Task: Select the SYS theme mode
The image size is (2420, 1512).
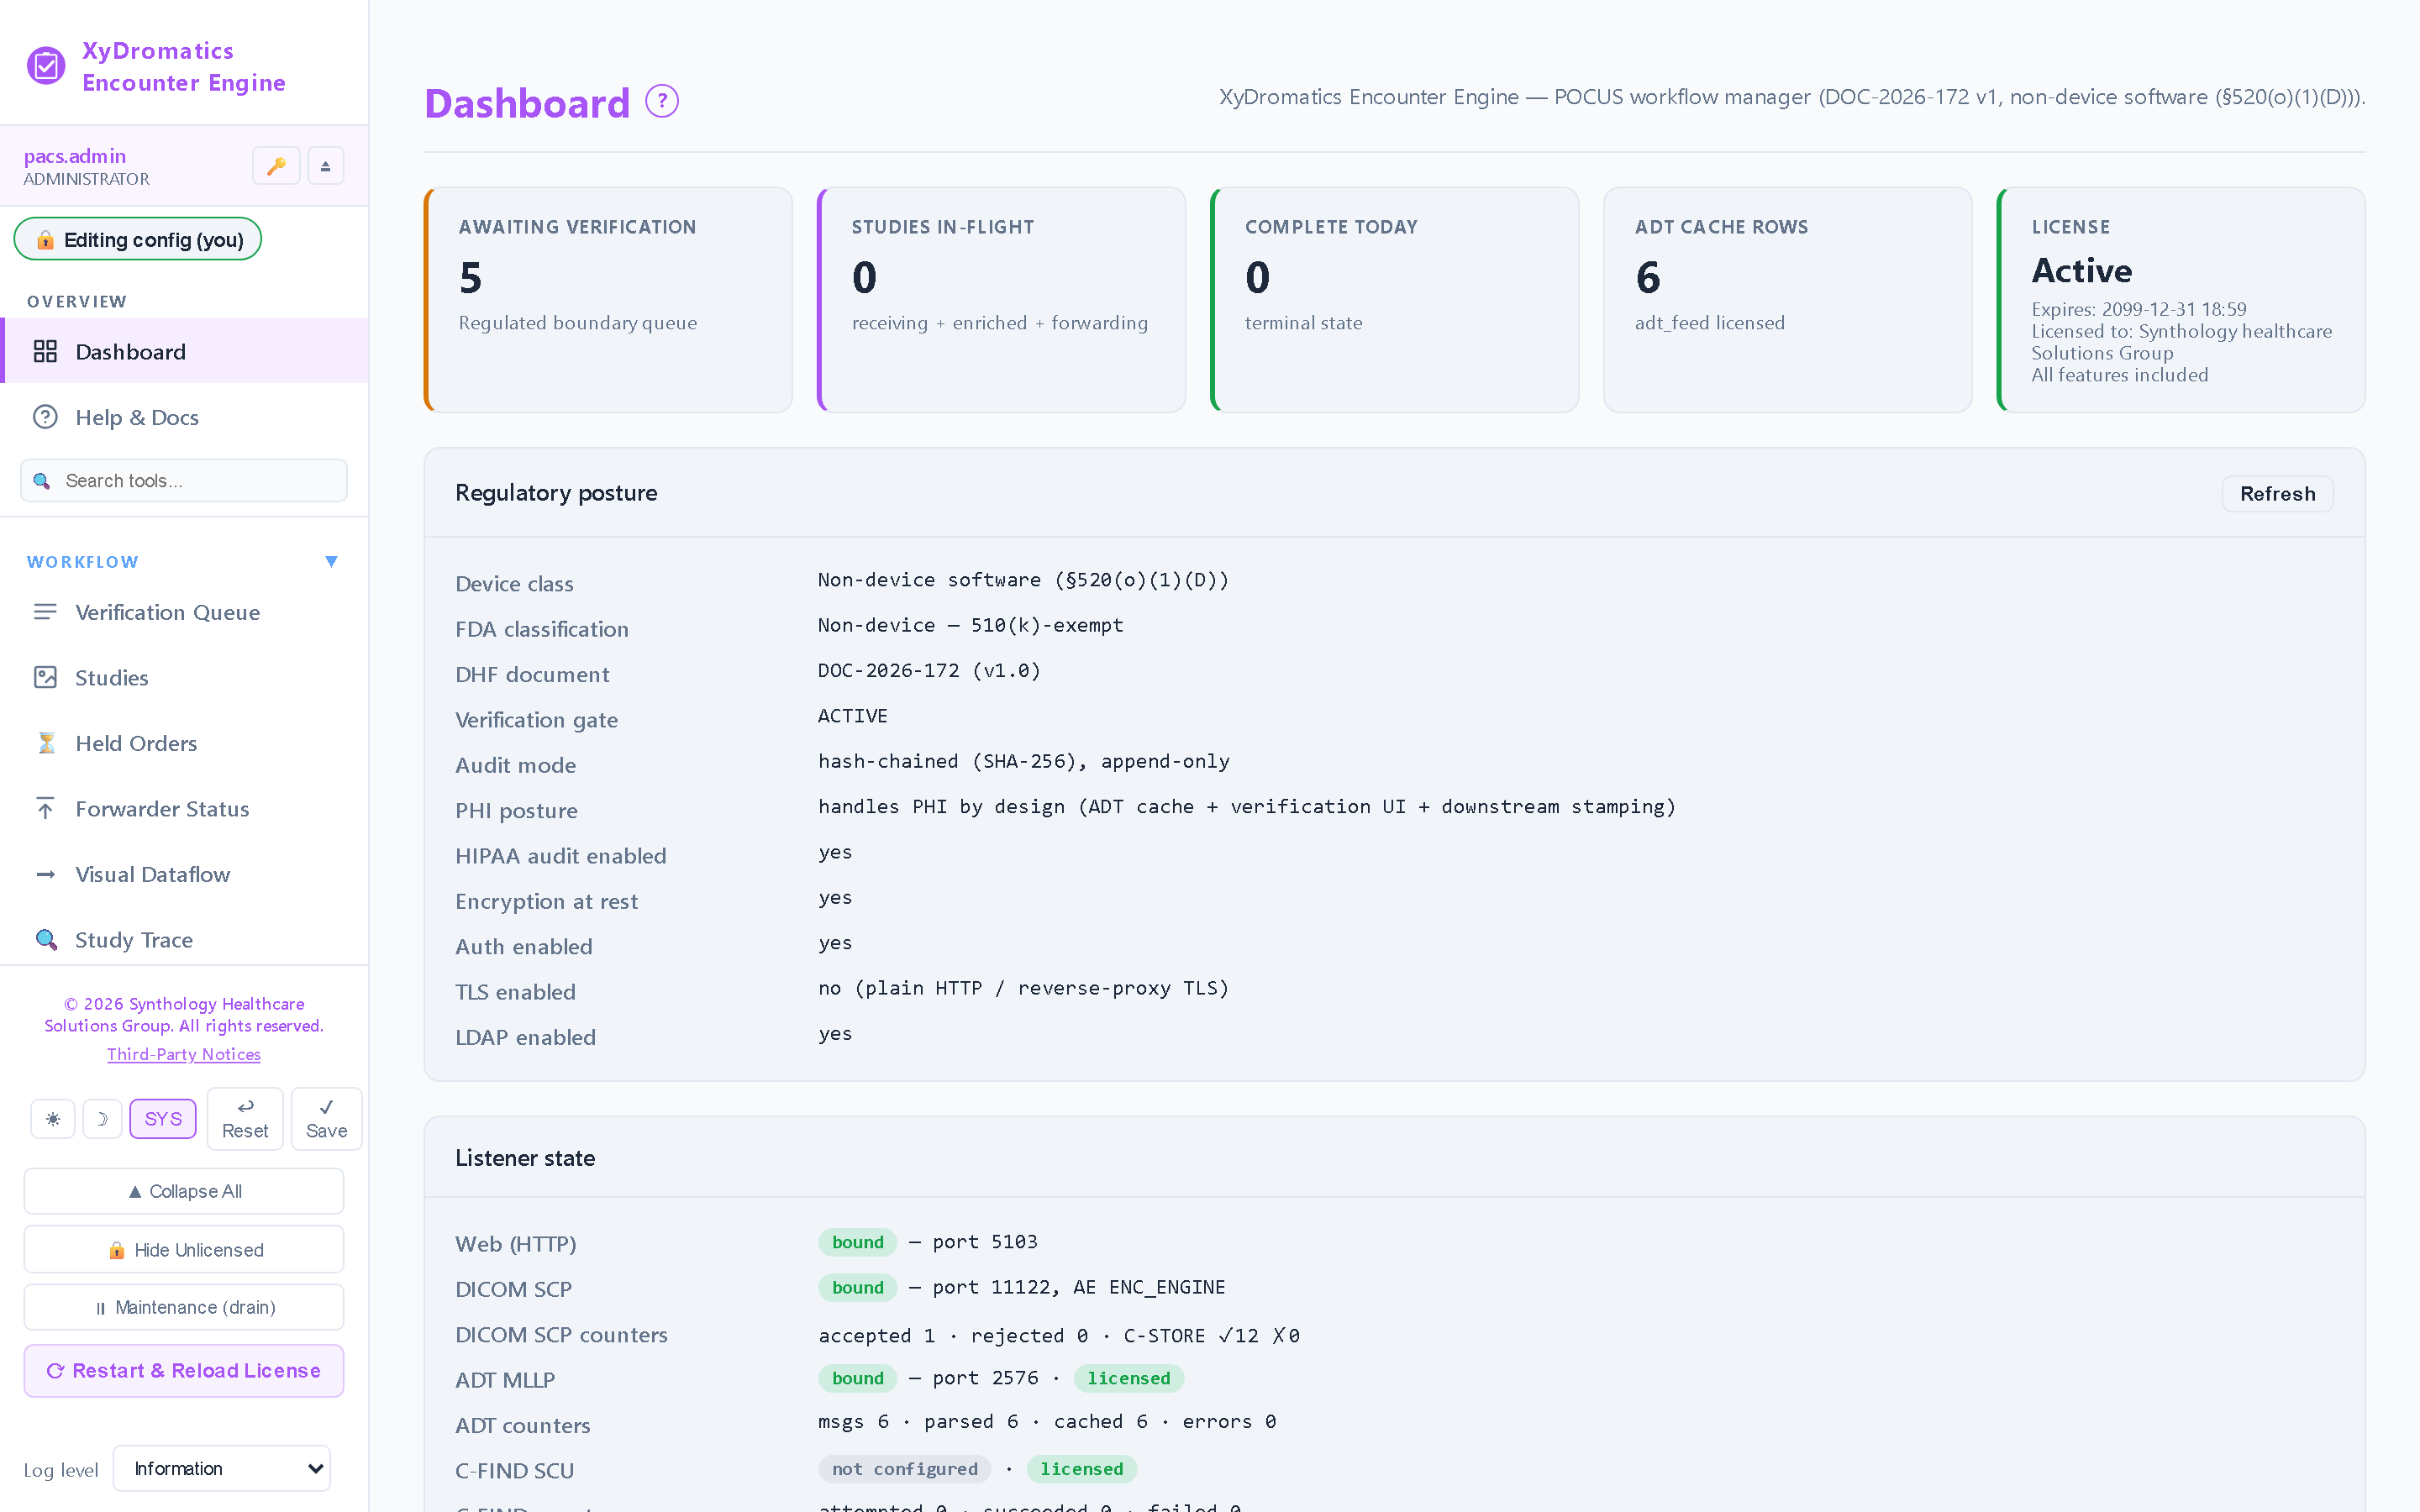Action: [x=163, y=1118]
